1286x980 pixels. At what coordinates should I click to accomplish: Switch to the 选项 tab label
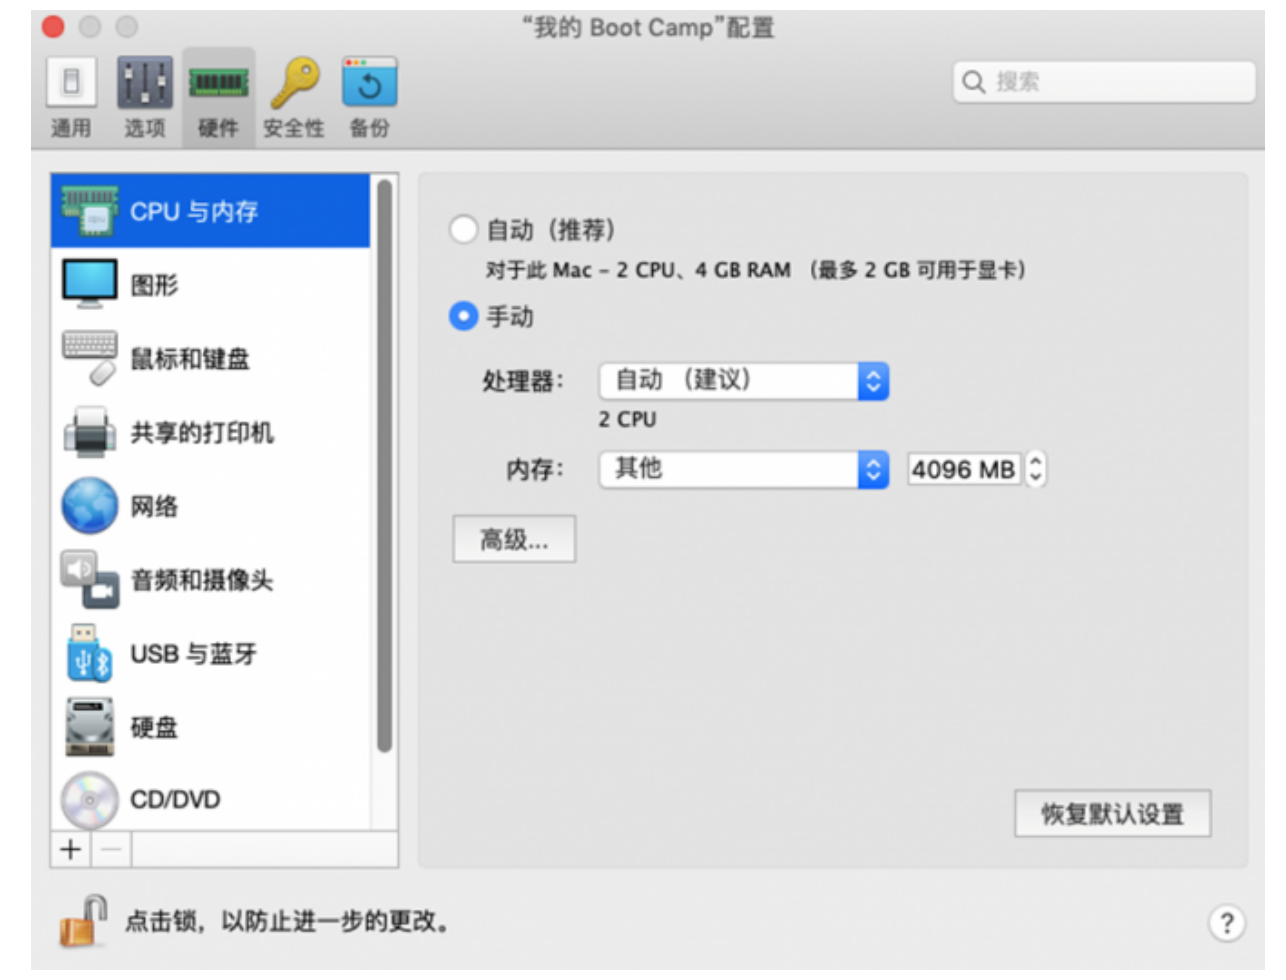tap(145, 128)
